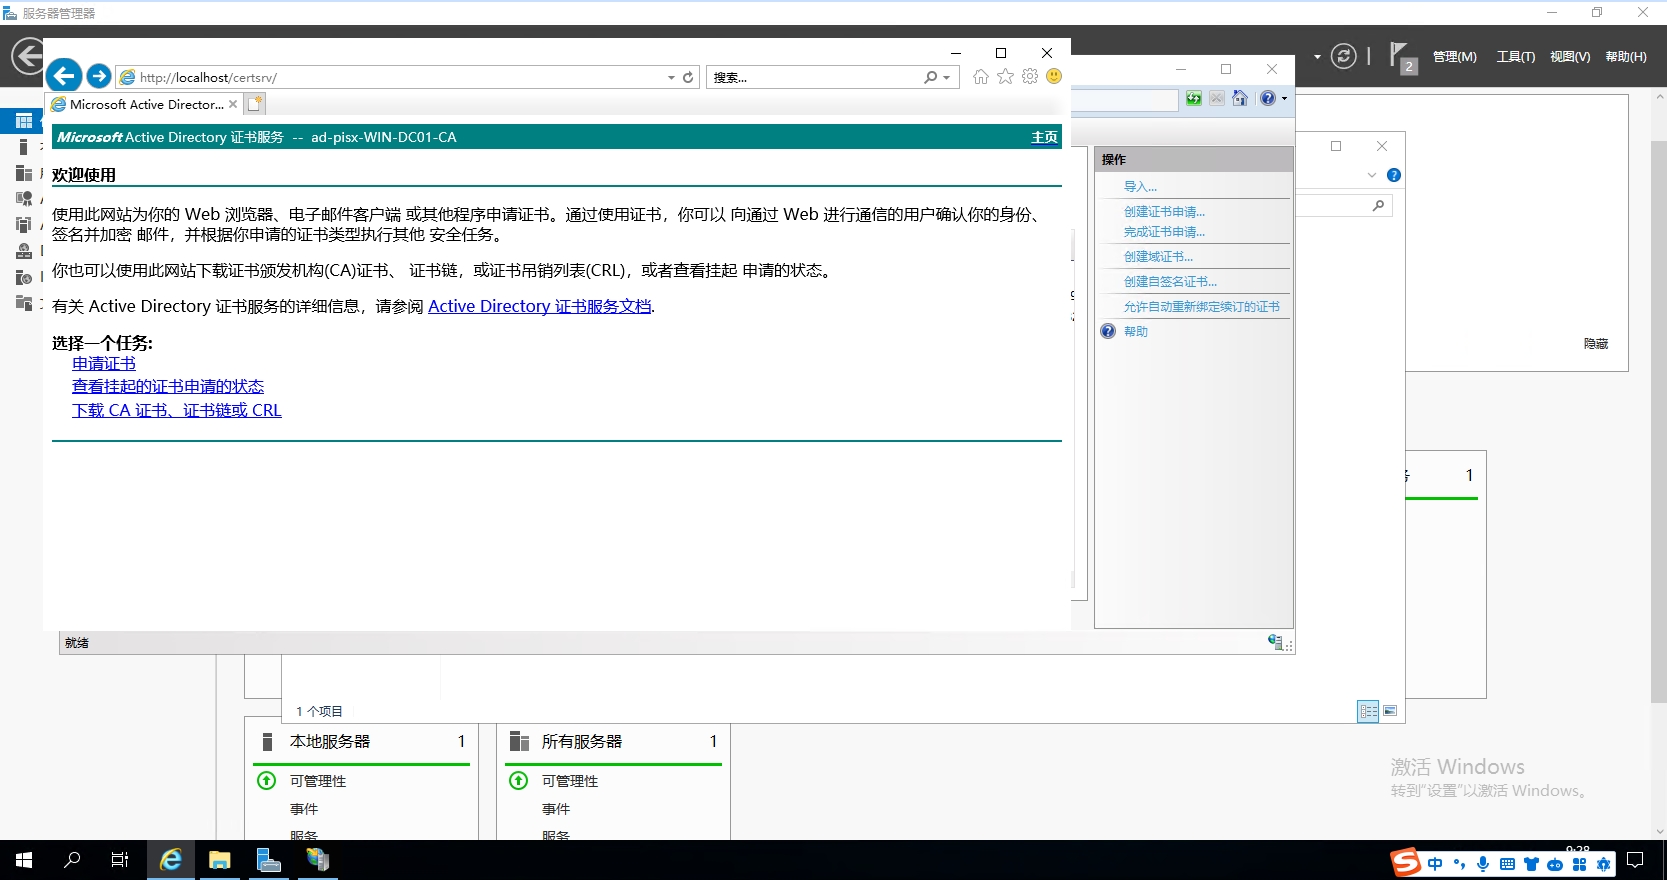Toggle the Sogou Chinese/English input mode
The height and width of the screenshot is (880, 1667).
coord(1435,864)
